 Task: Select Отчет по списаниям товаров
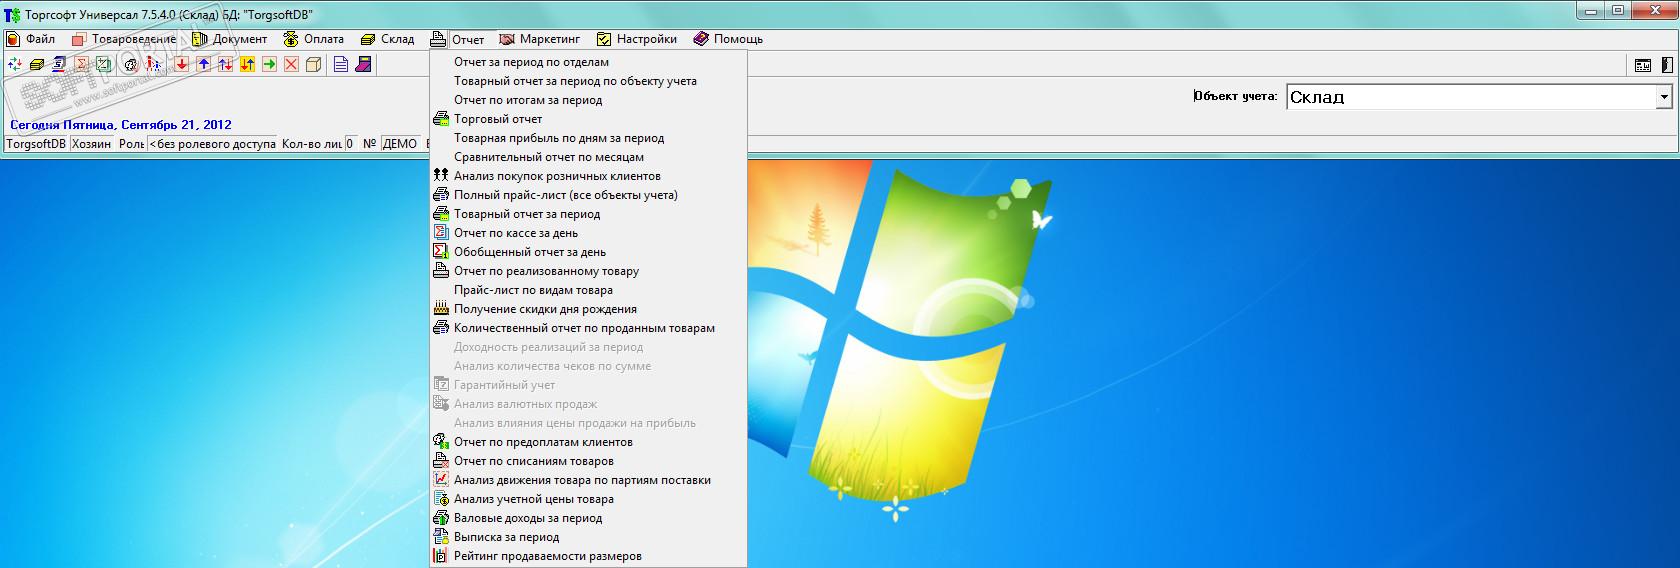click(x=588, y=461)
